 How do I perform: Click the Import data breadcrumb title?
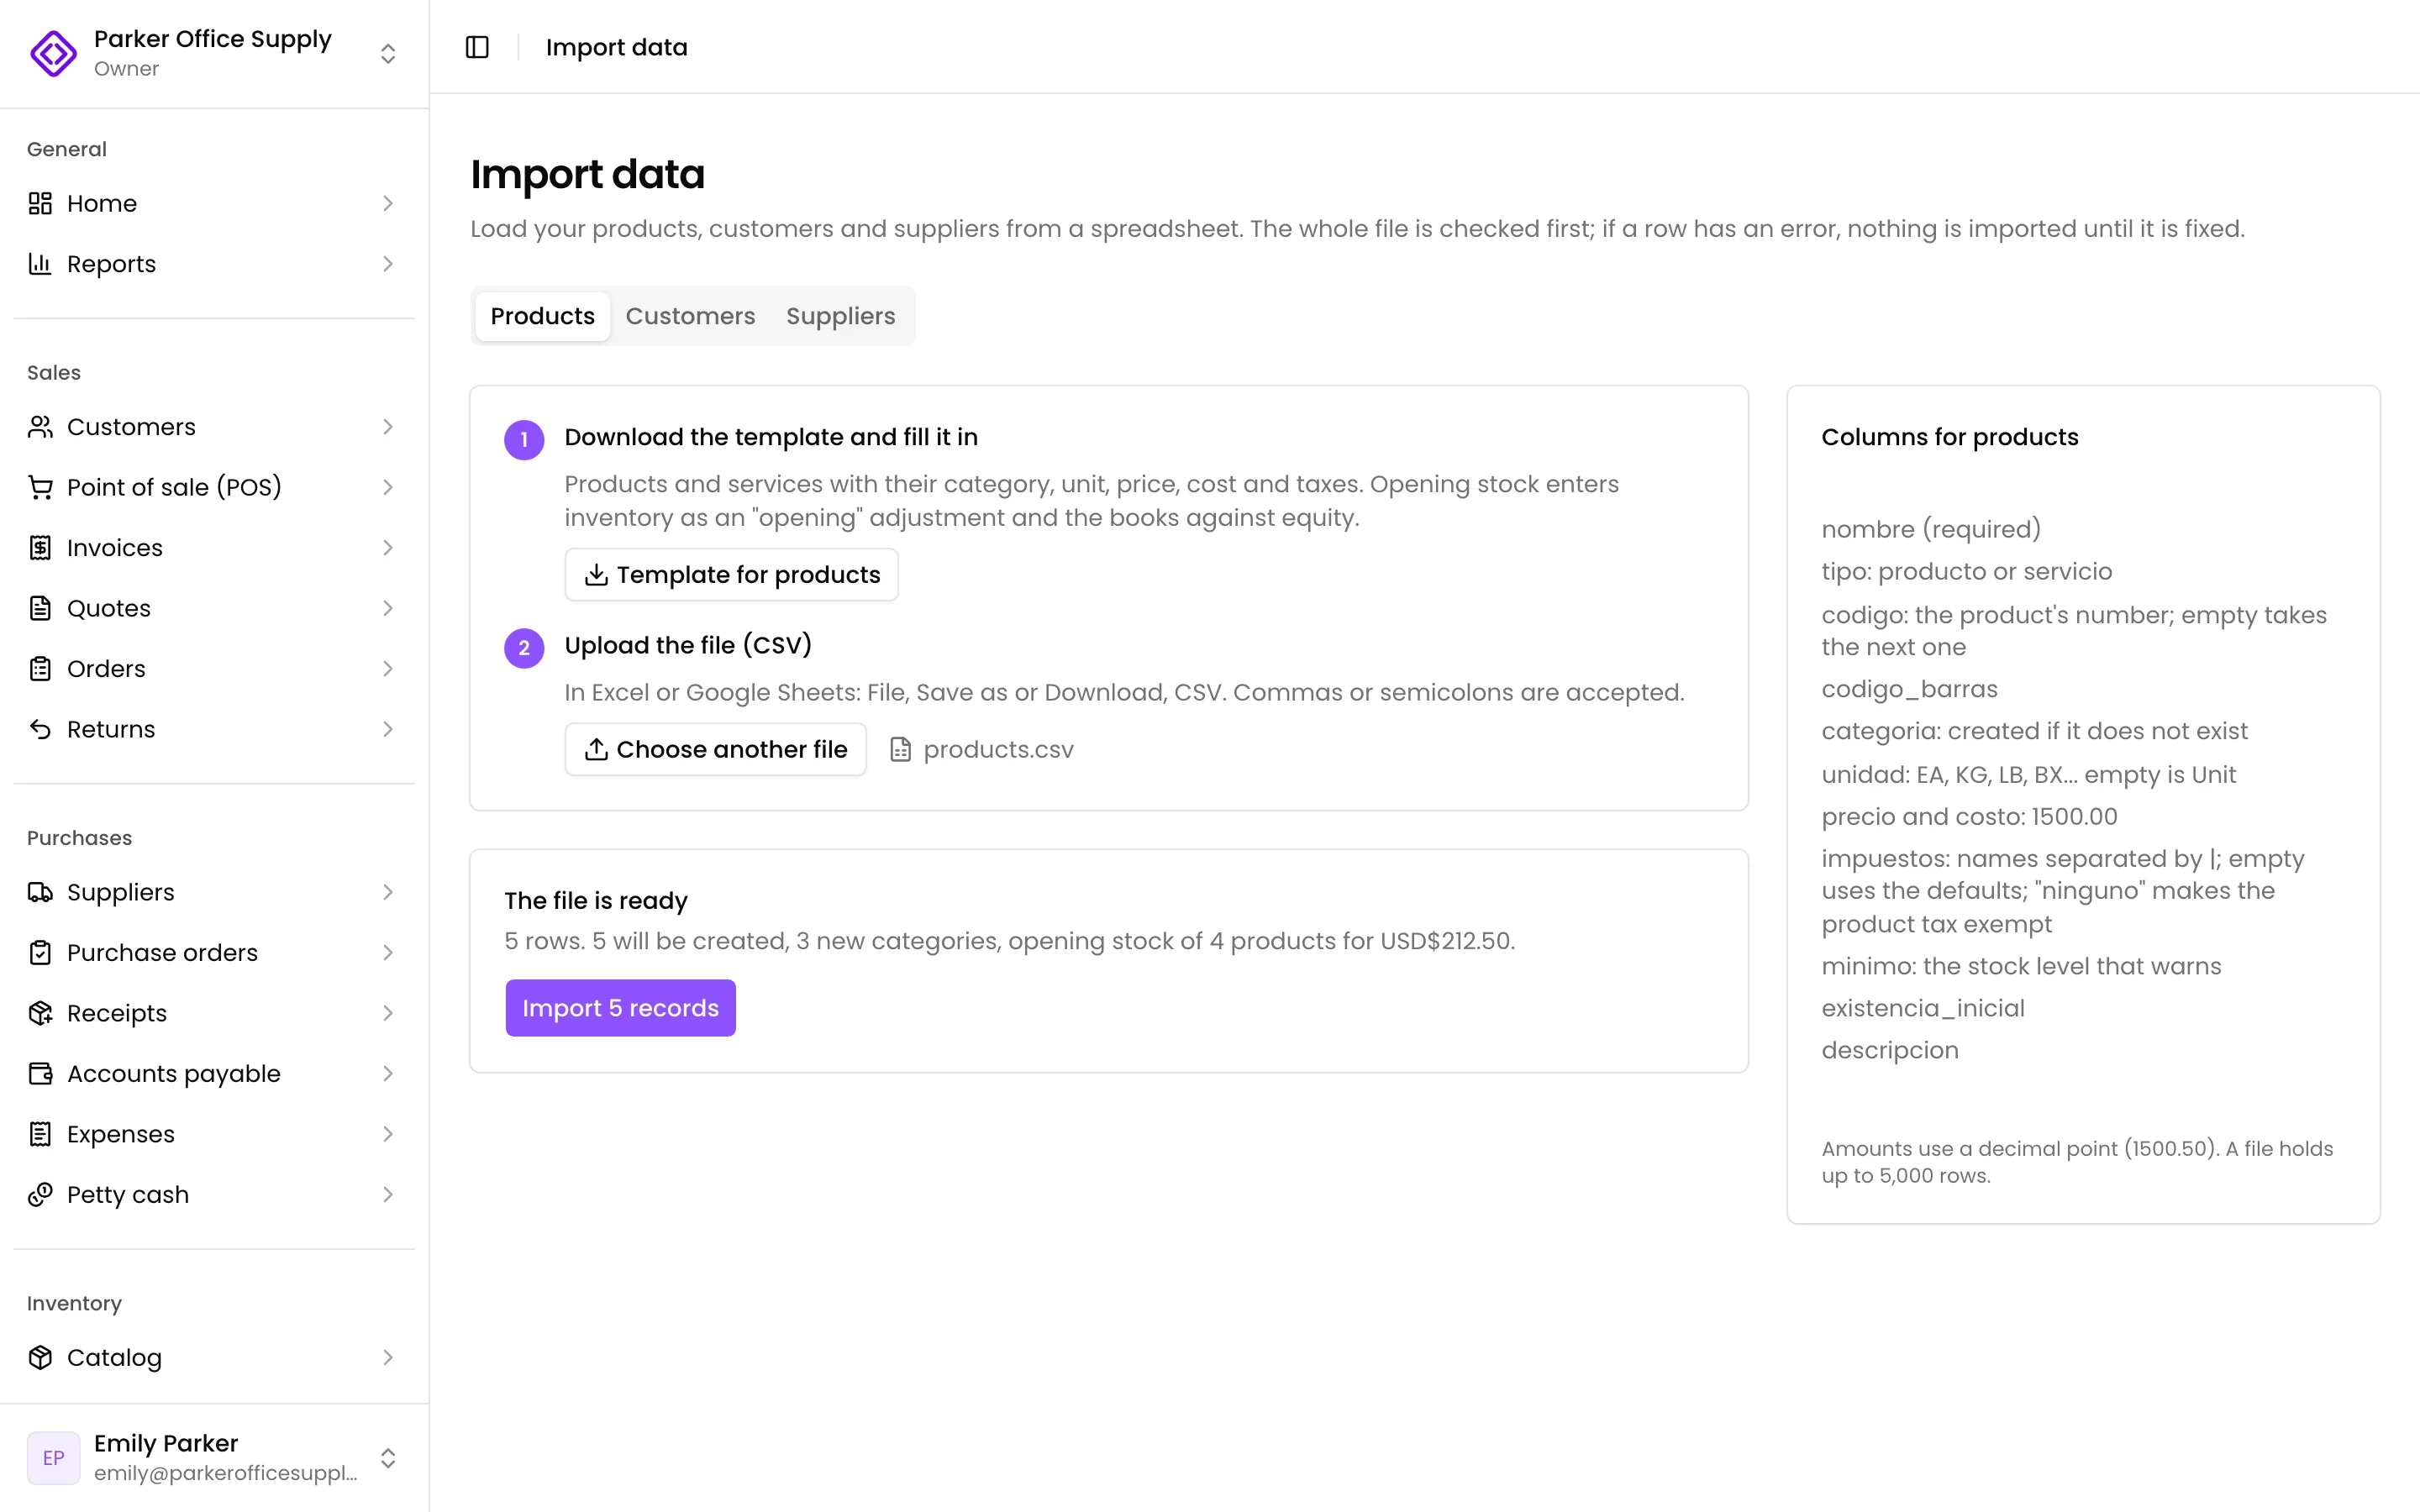(x=616, y=47)
